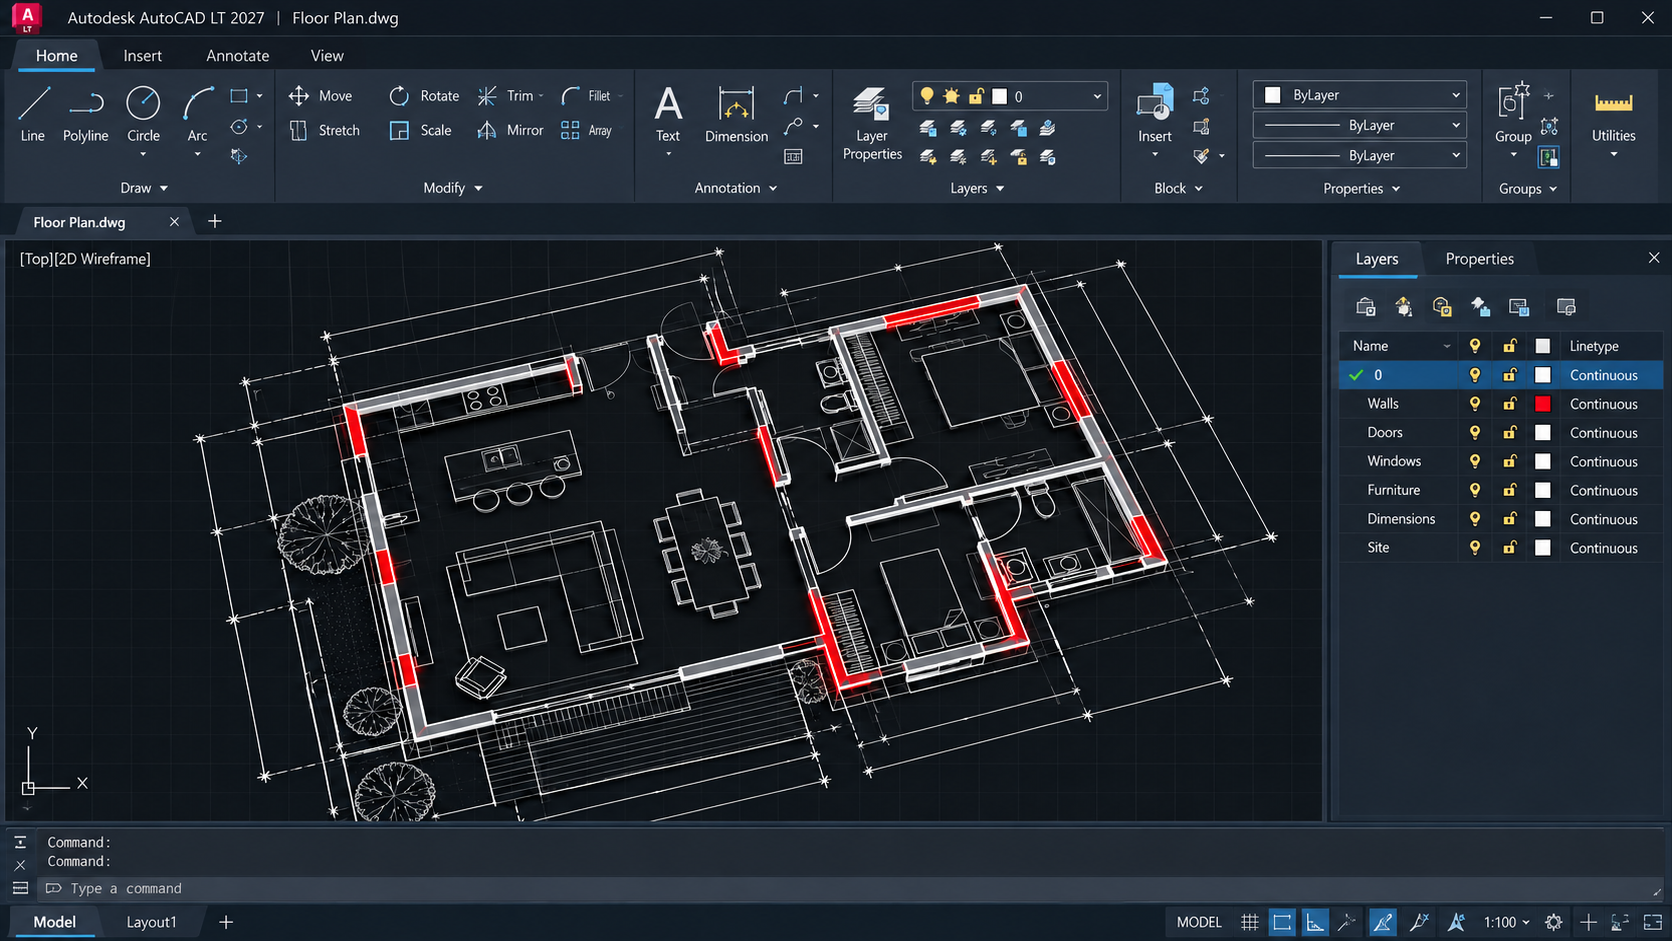Expand the Modify panel options

(453, 188)
